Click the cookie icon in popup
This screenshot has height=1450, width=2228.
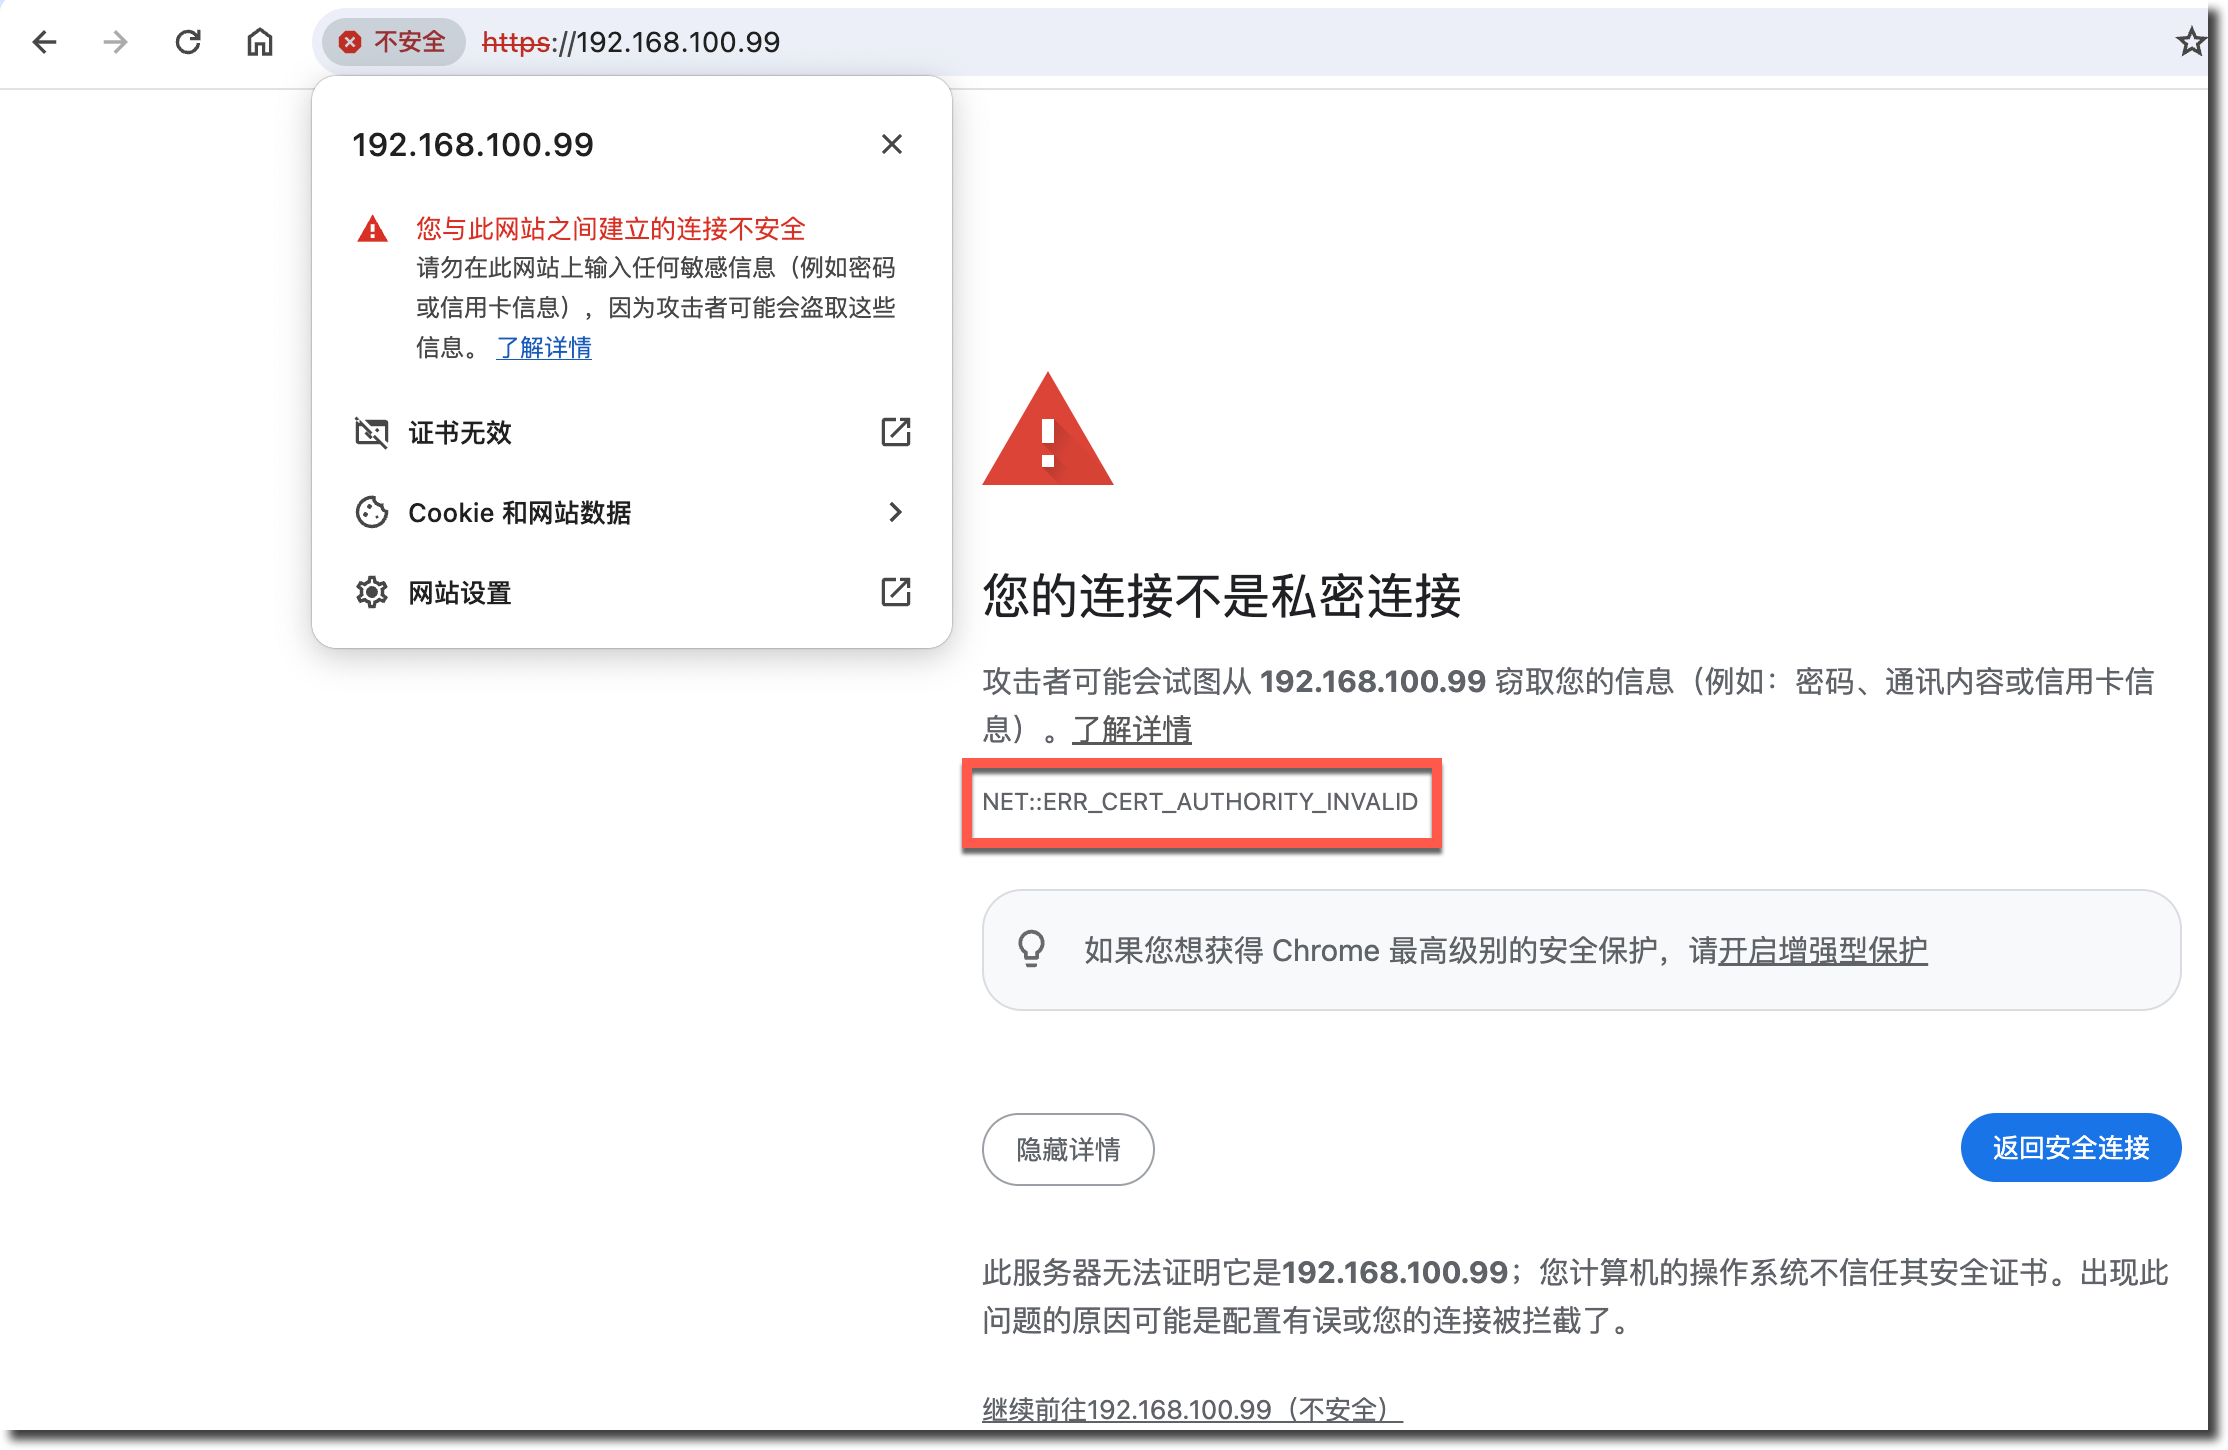click(371, 512)
